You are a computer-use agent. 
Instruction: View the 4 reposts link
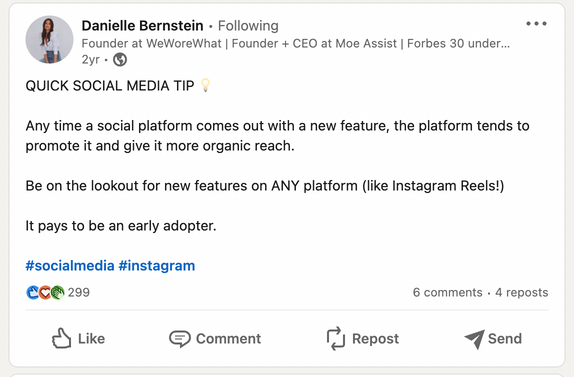[x=522, y=292]
